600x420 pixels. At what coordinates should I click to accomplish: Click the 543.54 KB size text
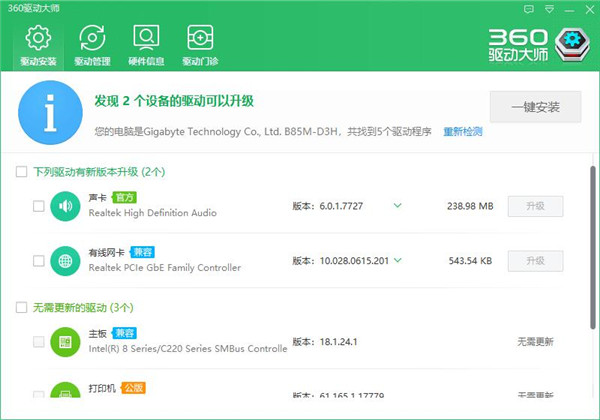pos(470,261)
